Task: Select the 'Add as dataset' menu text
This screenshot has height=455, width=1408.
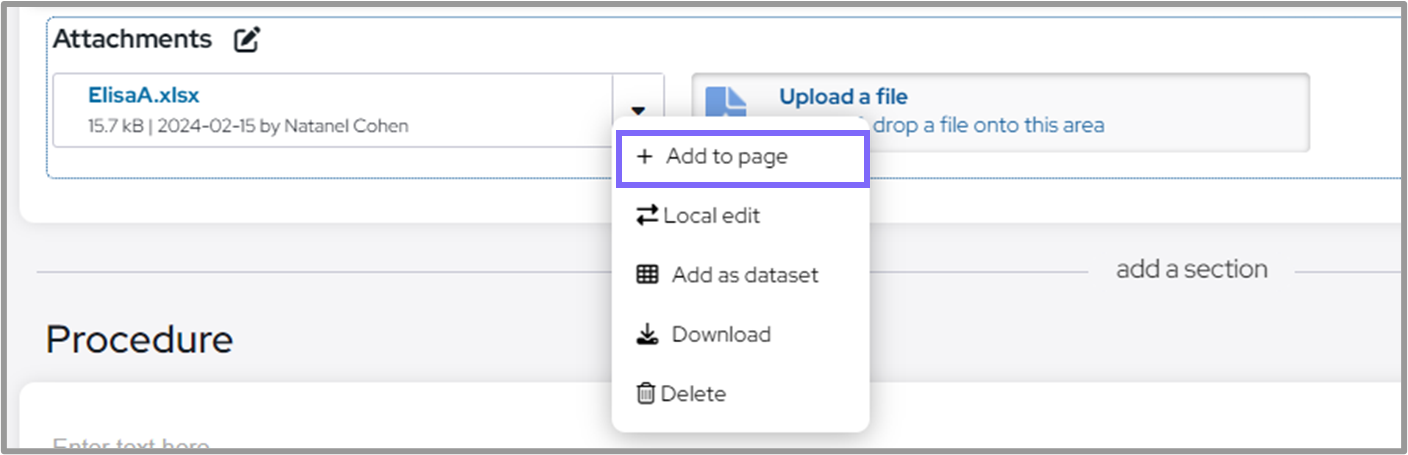Action: click(744, 274)
